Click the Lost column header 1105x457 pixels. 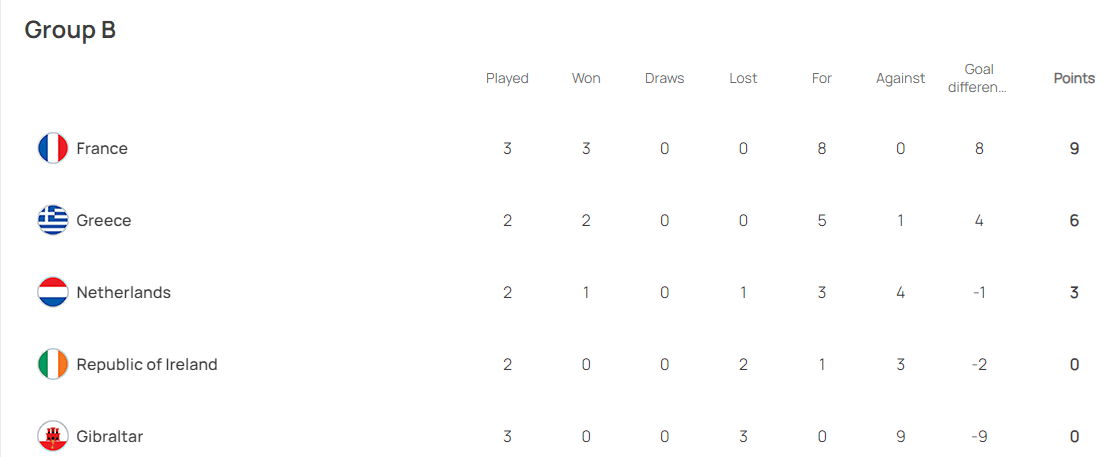click(743, 78)
